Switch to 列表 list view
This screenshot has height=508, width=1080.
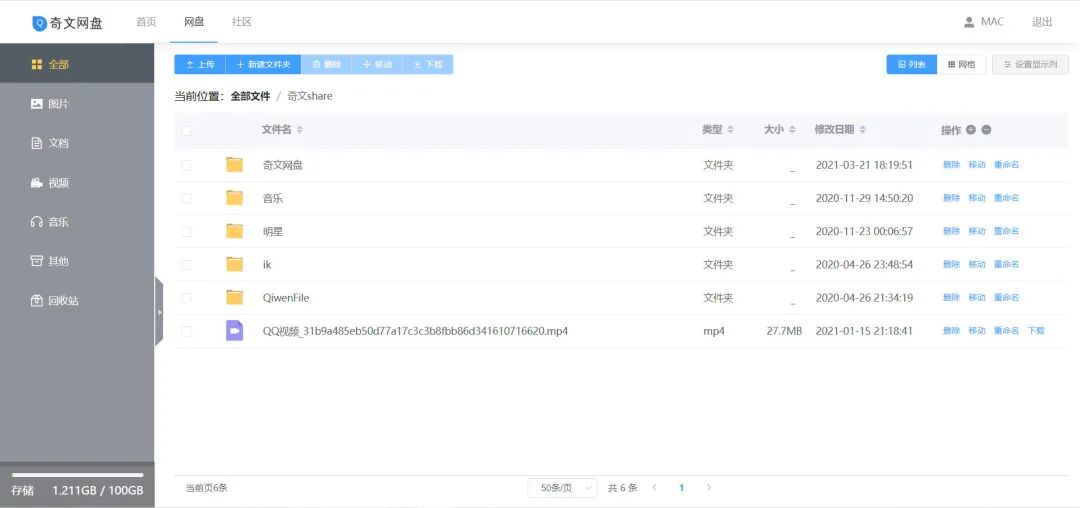[x=911, y=64]
